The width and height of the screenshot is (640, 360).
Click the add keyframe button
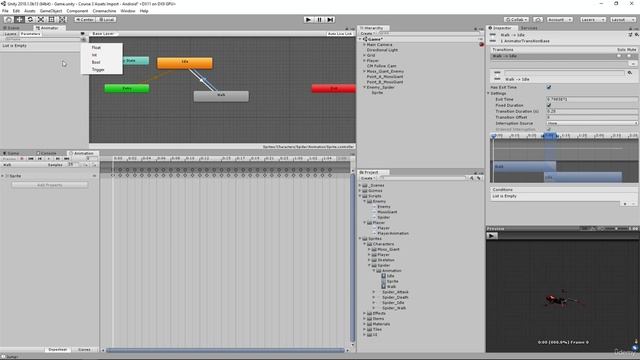[x=86, y=165]
